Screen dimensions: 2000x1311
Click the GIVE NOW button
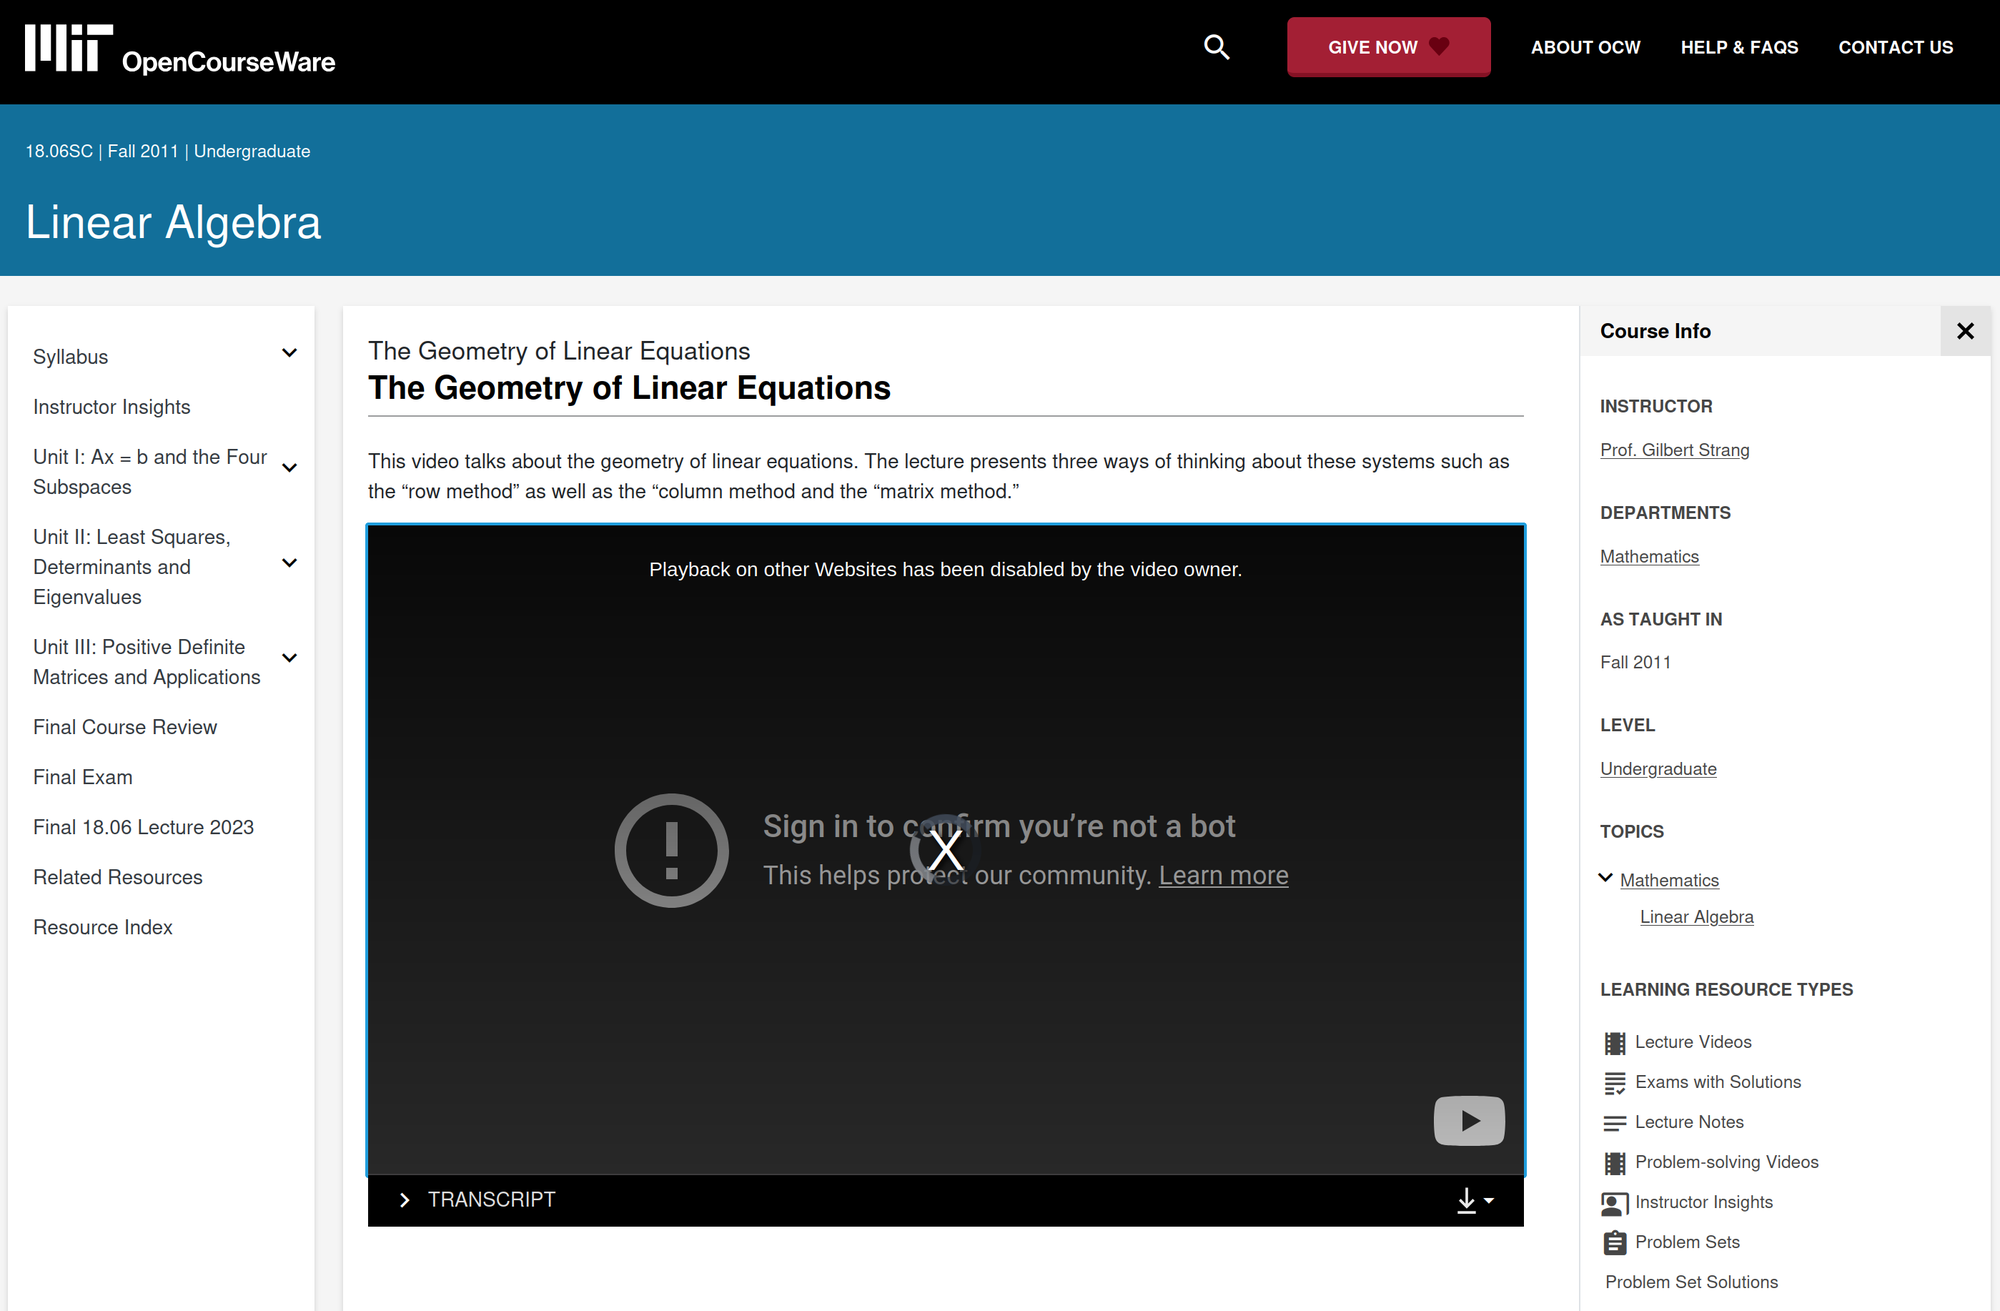click(x=1388, y=47)
